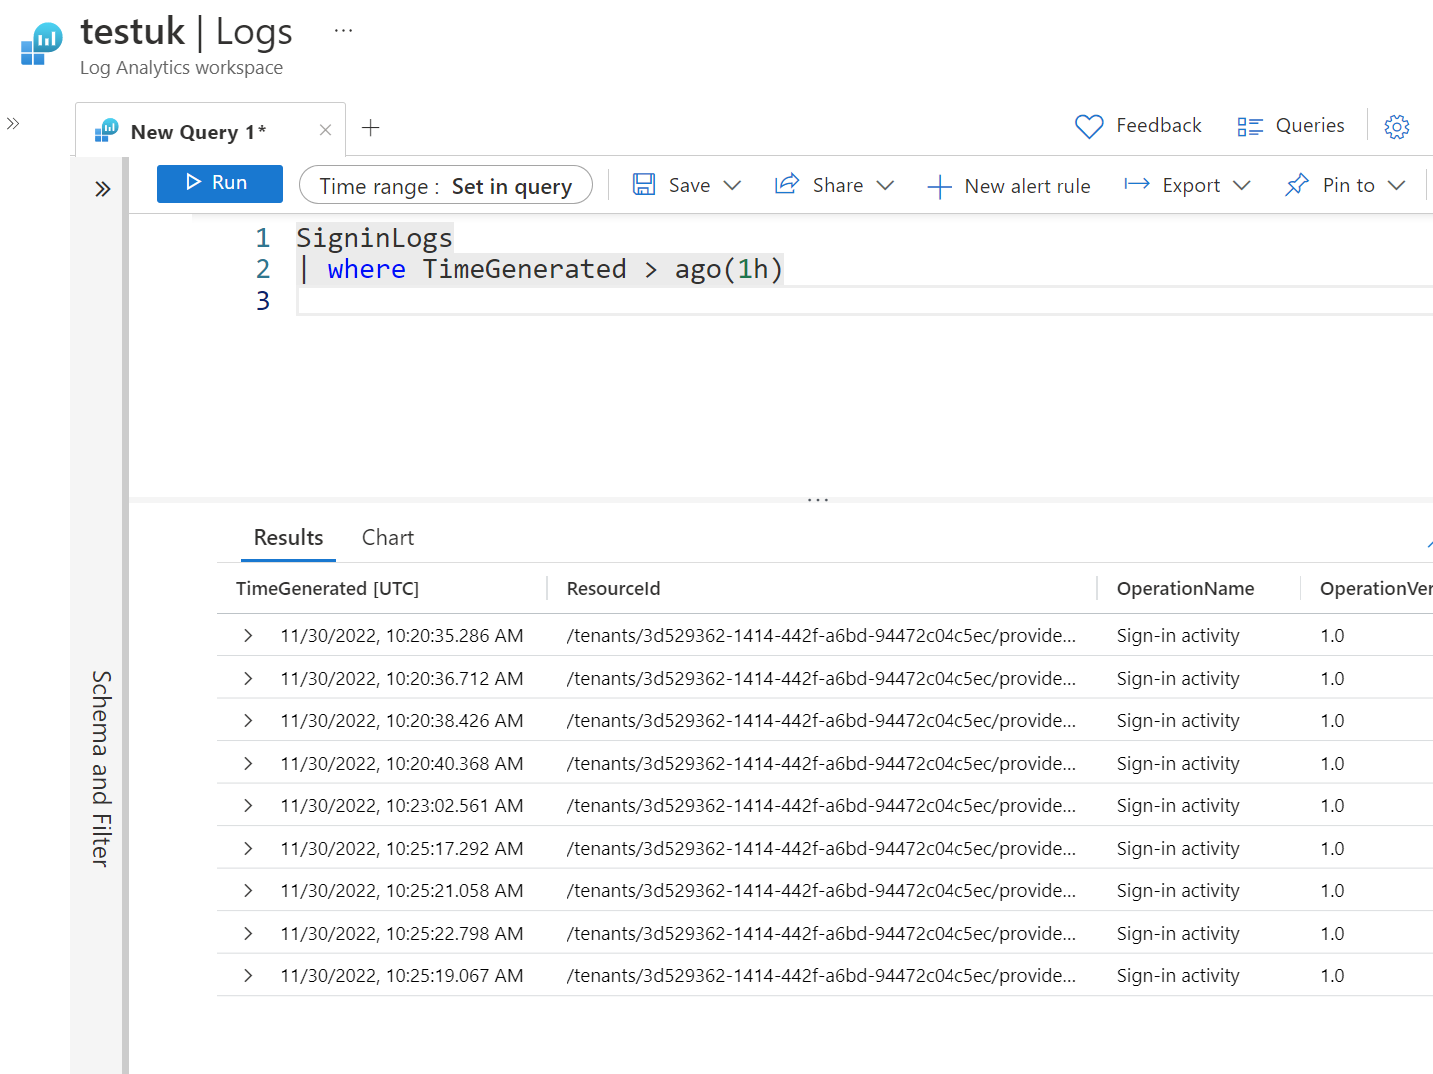Click the New alert rule plus icon
1433x1074 pixels.
point(939,186)
